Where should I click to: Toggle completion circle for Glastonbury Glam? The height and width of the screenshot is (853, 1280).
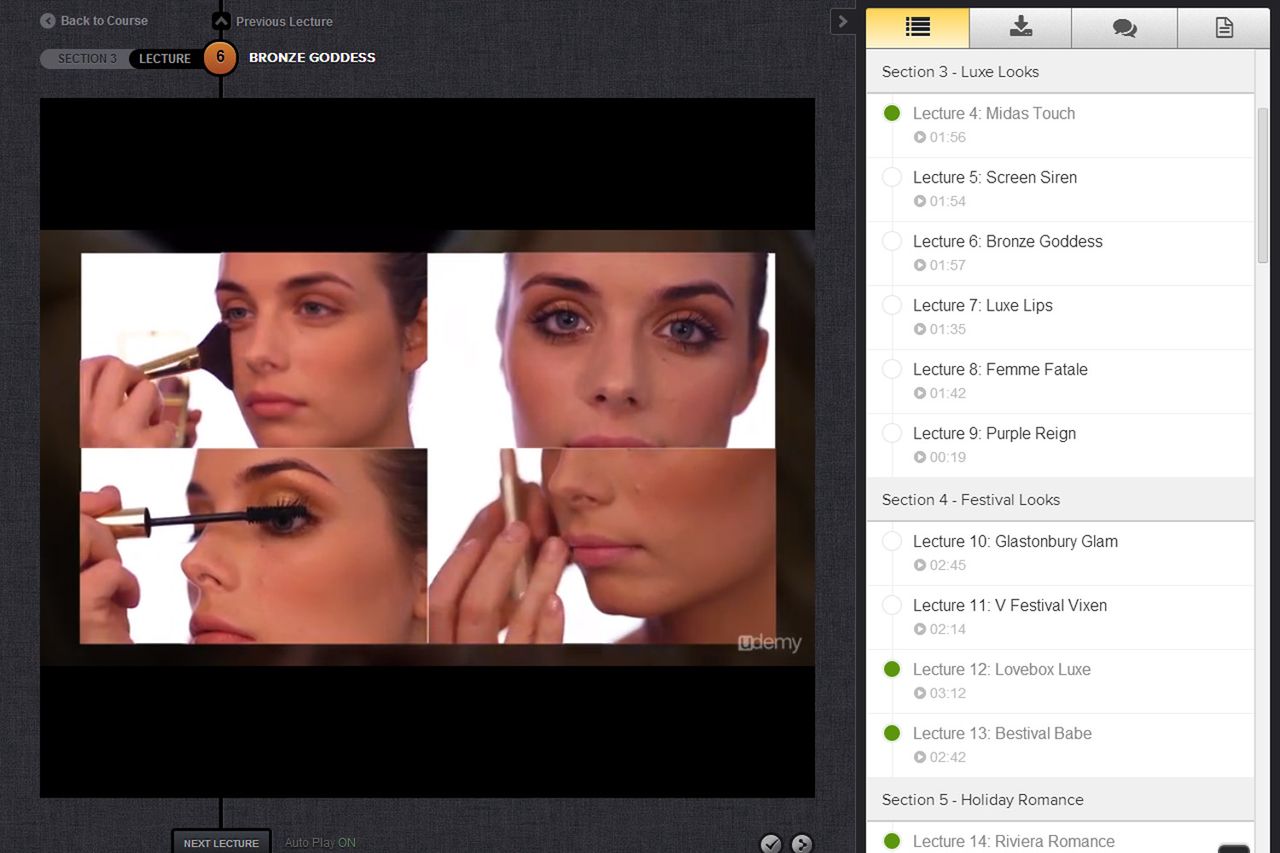[x=892, y=541]
